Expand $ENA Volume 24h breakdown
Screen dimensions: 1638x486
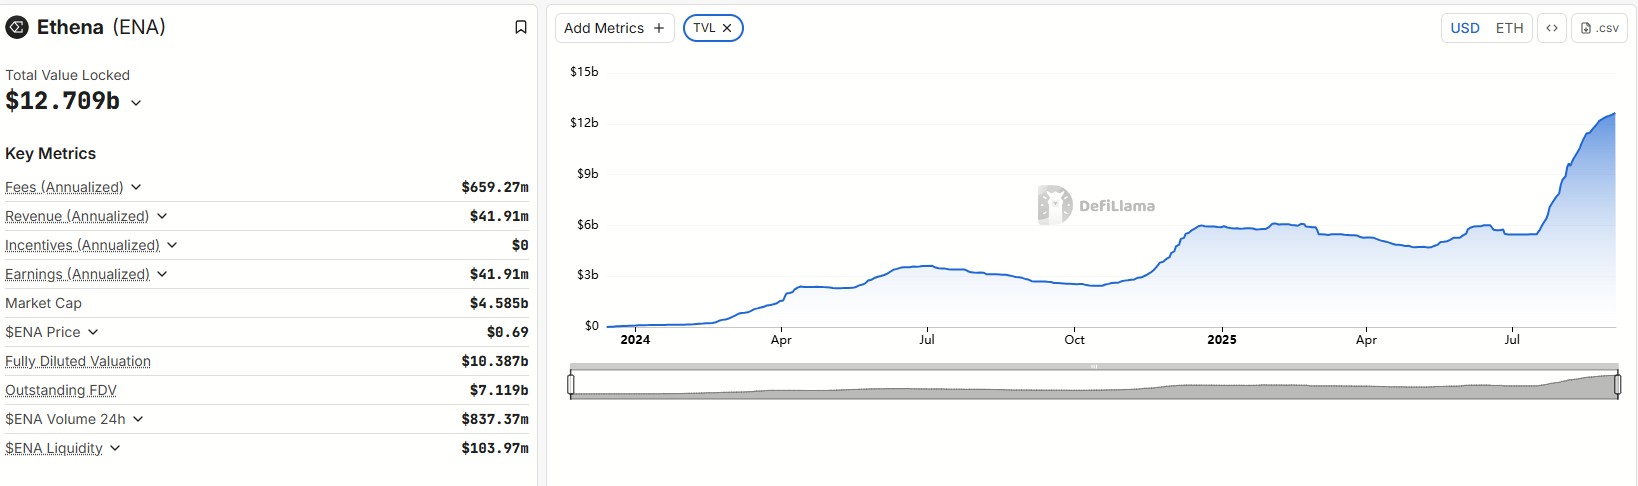click(138, 419)
